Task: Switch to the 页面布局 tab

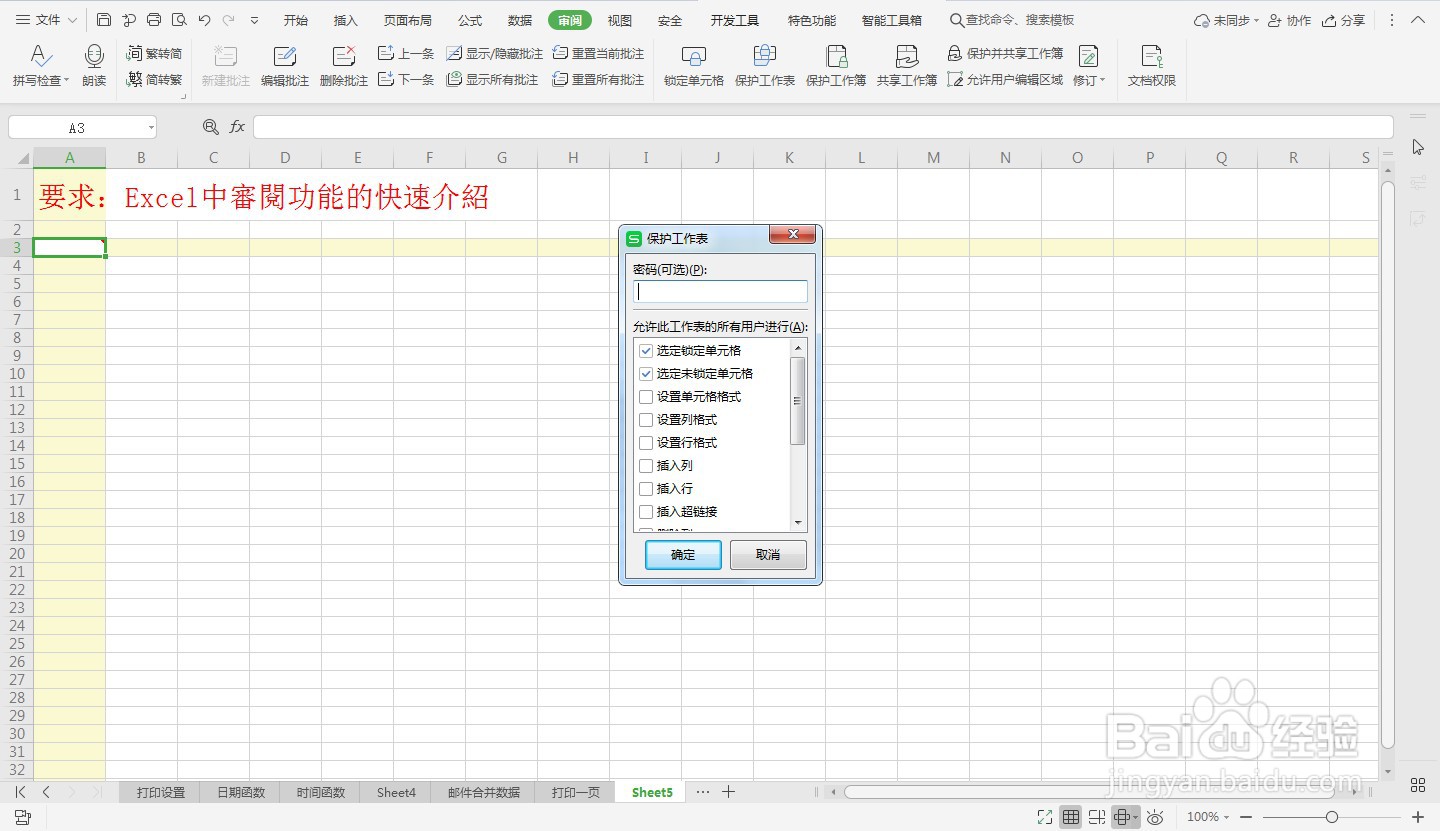Action: 408,20
